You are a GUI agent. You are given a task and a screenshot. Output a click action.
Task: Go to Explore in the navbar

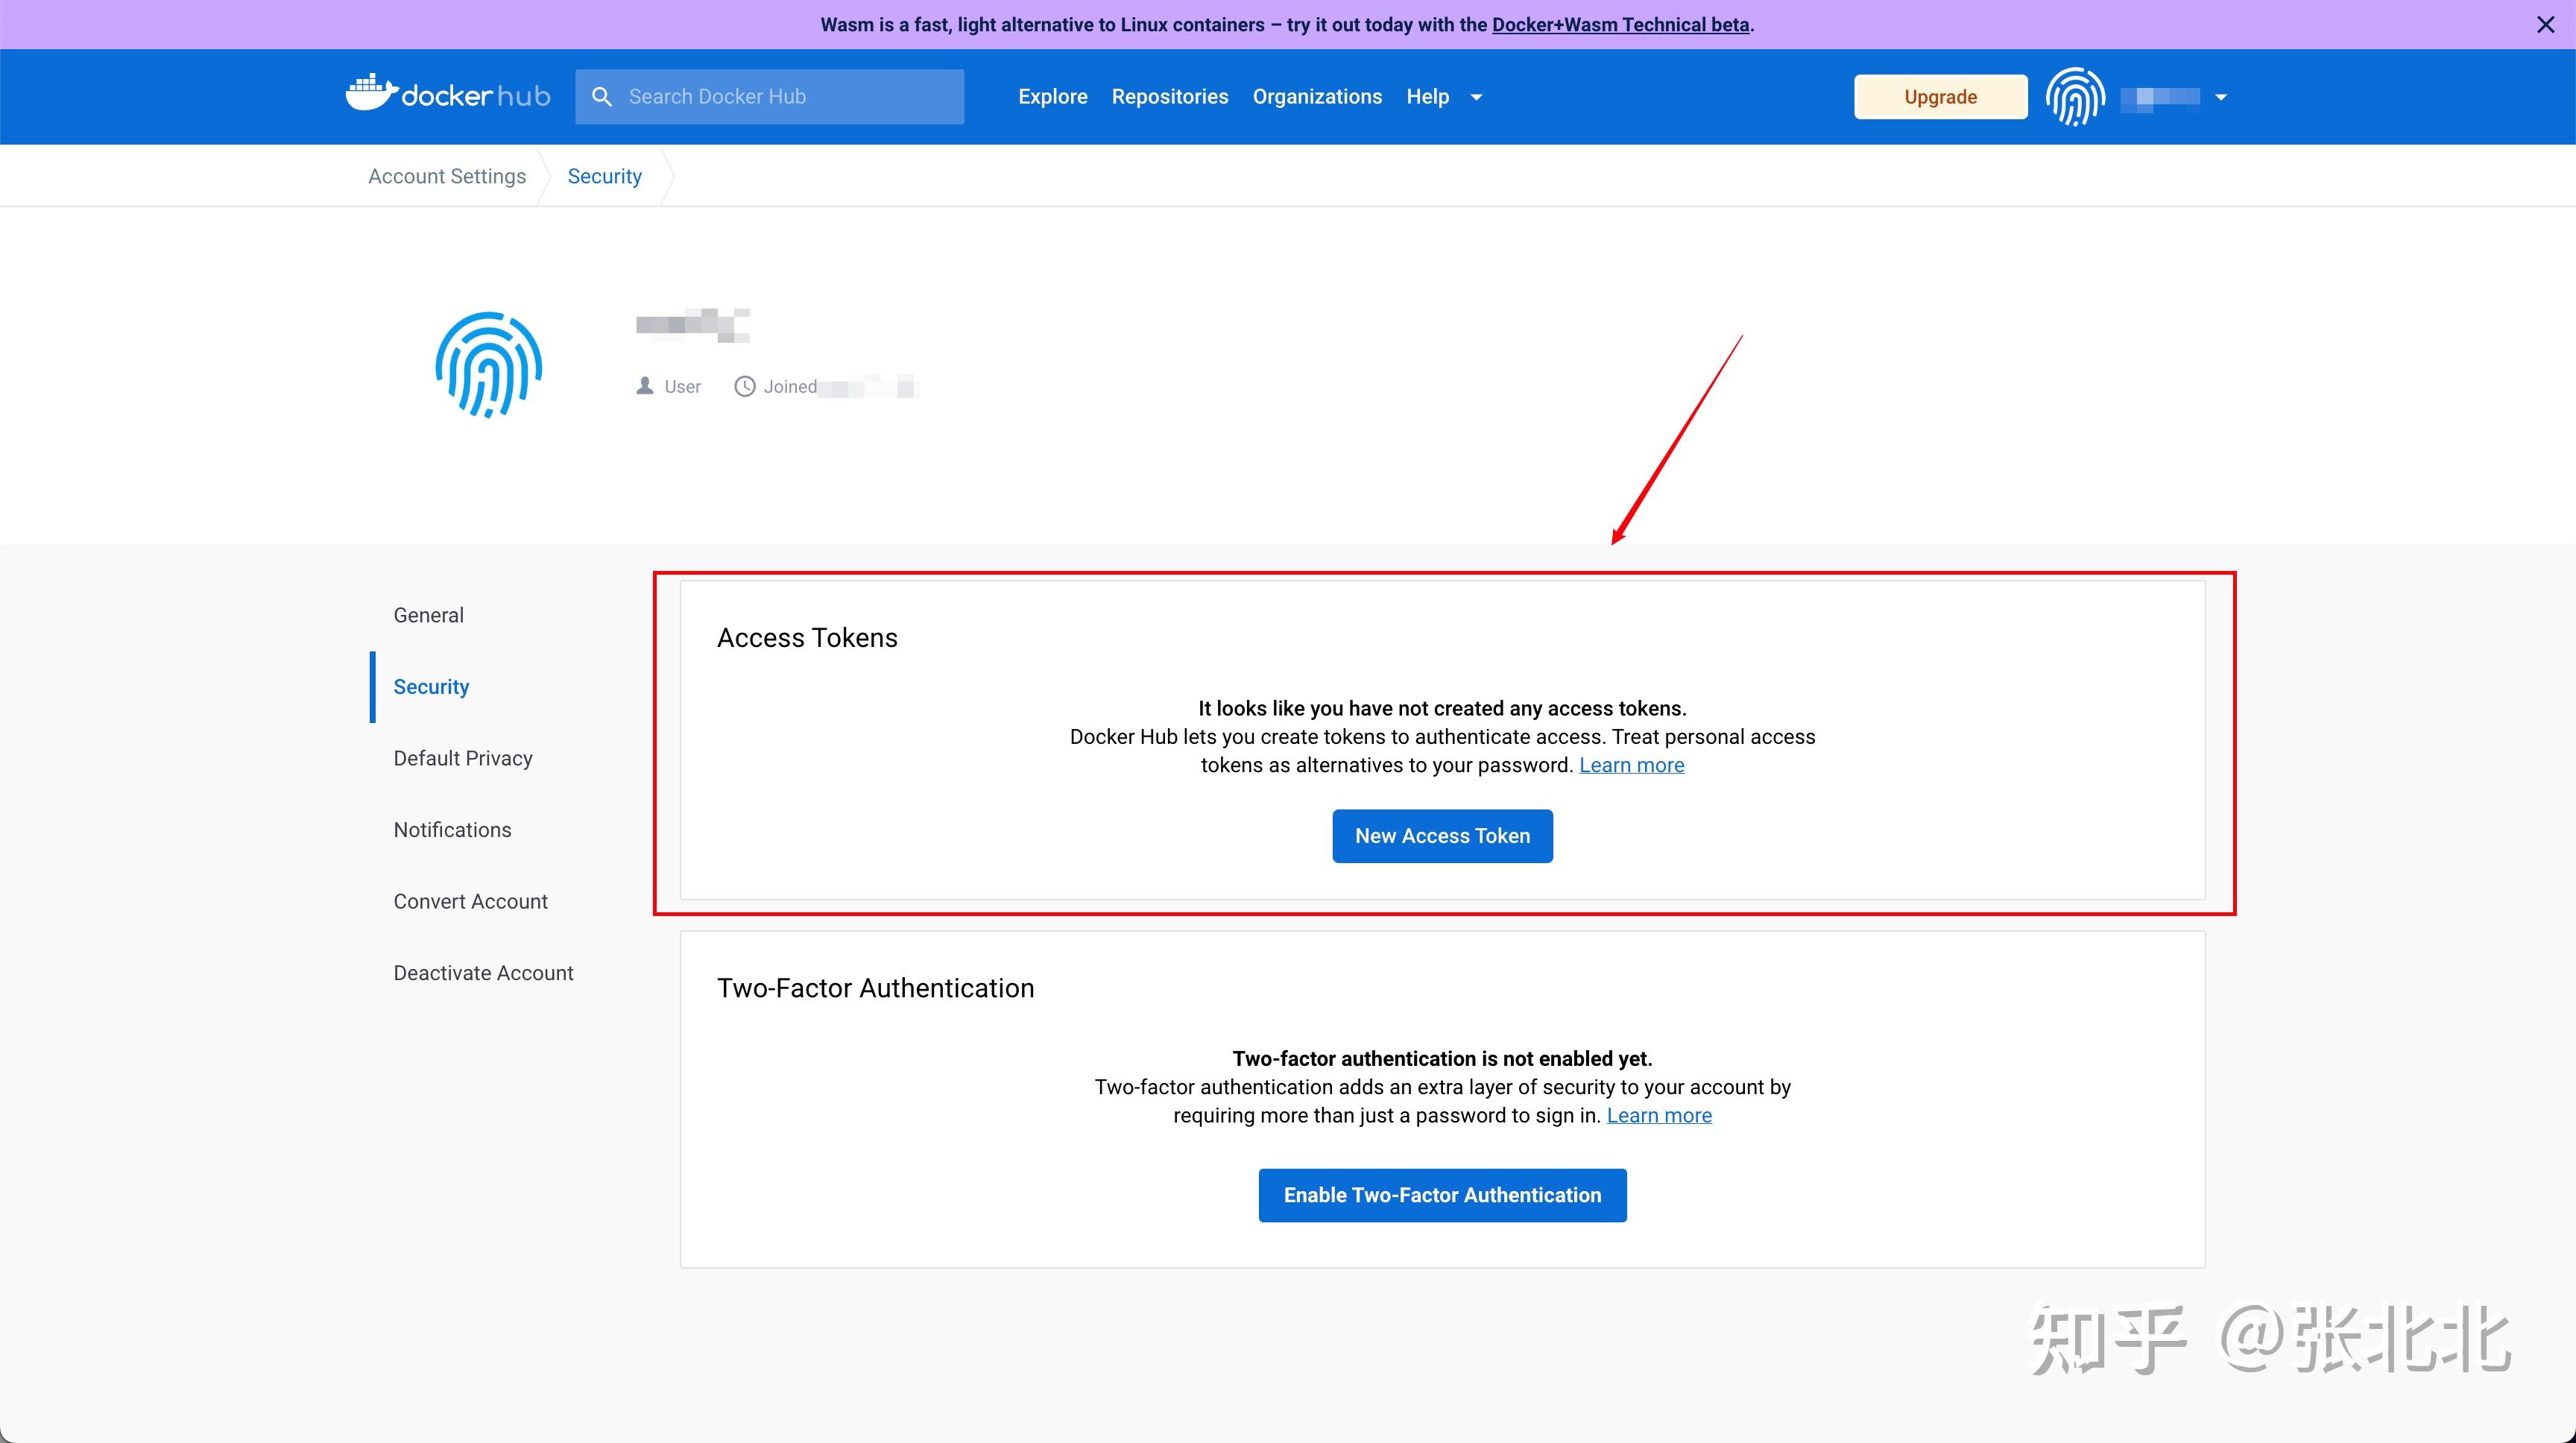(x=1052, y=96)
